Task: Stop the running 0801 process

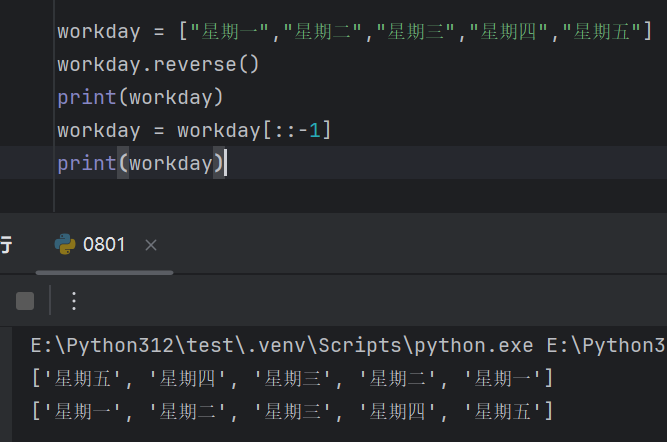Action: tap(25, 301)
